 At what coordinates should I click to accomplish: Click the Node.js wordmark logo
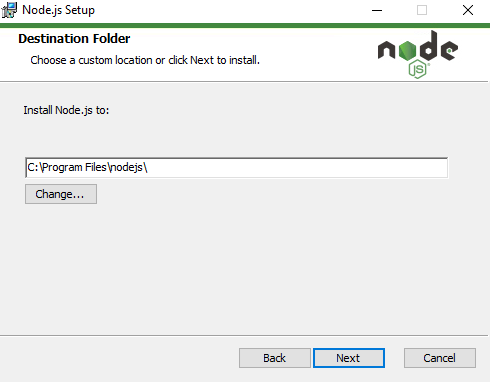point(418,54)
